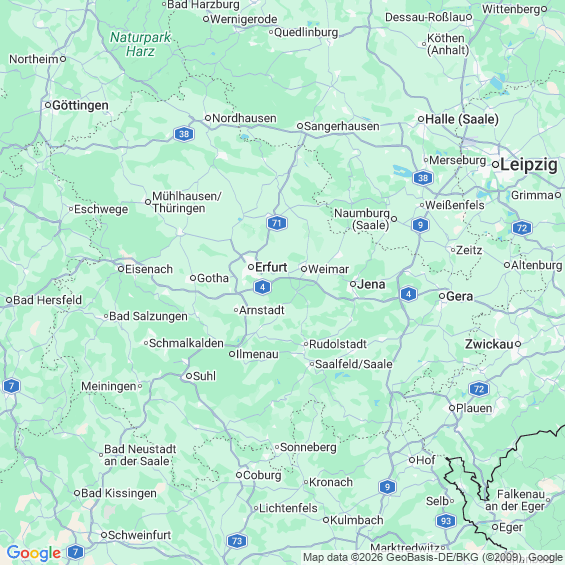The width and height of the screenshot is (565, 565).
Task: Click the Naturpark Harz label
Action: point(140,44)
